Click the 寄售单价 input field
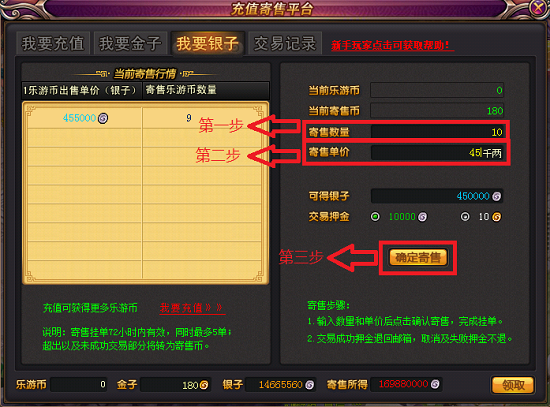This screenshot has height=407, width=550. (438, 153)
